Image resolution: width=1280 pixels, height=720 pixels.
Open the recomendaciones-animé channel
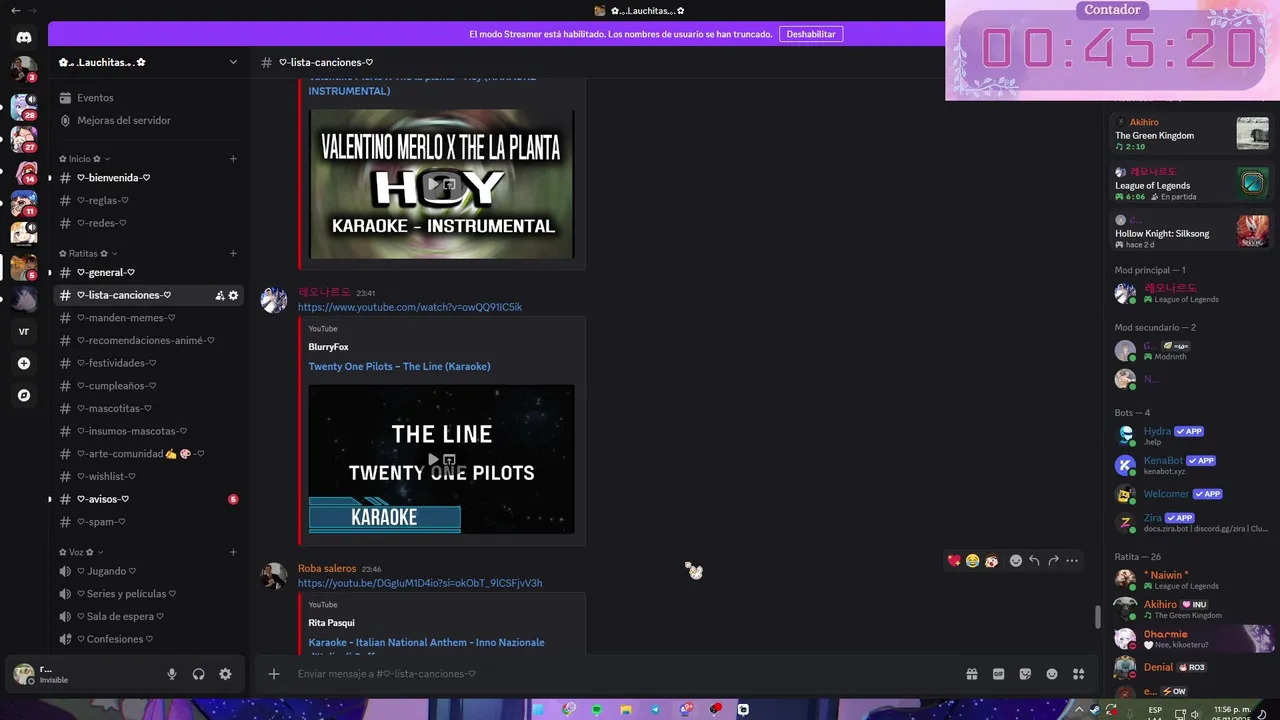(x=148, y=340)
